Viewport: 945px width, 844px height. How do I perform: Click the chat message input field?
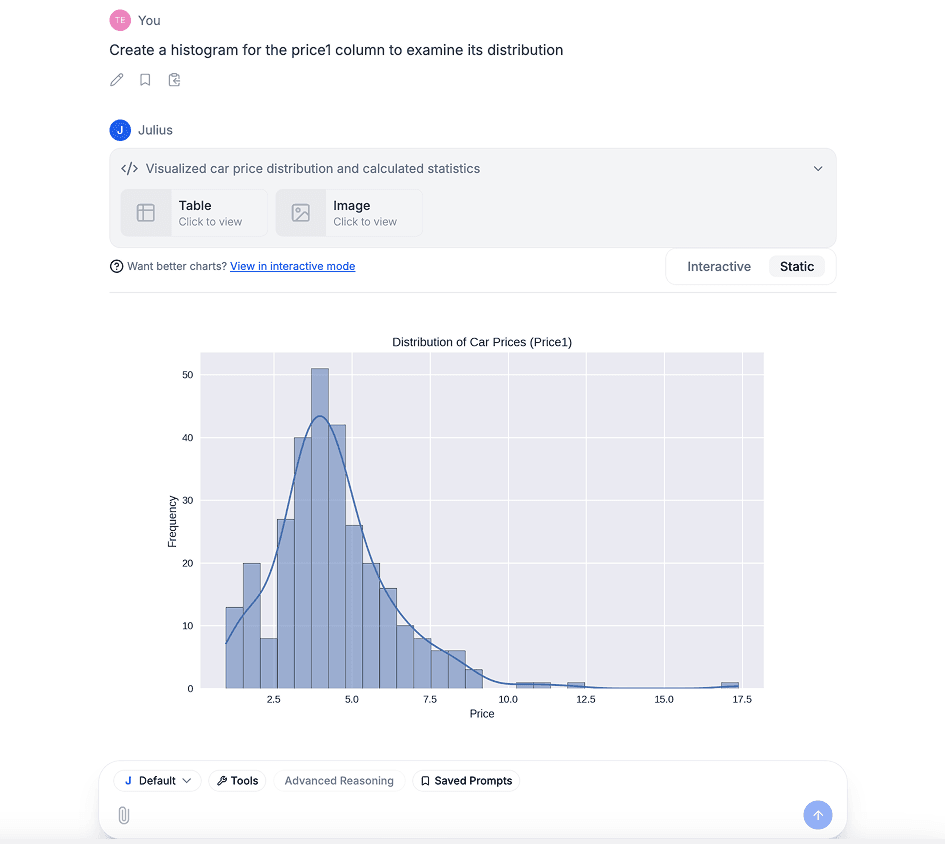(x=450, y=815)
